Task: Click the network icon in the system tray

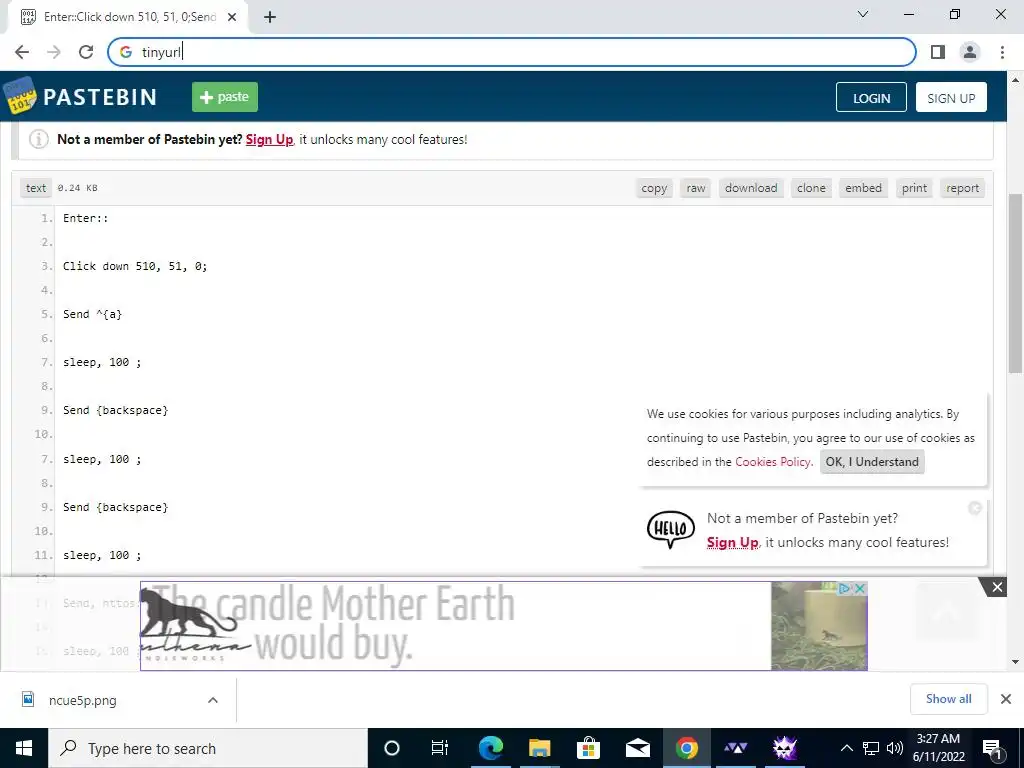Action: point(871,748)
